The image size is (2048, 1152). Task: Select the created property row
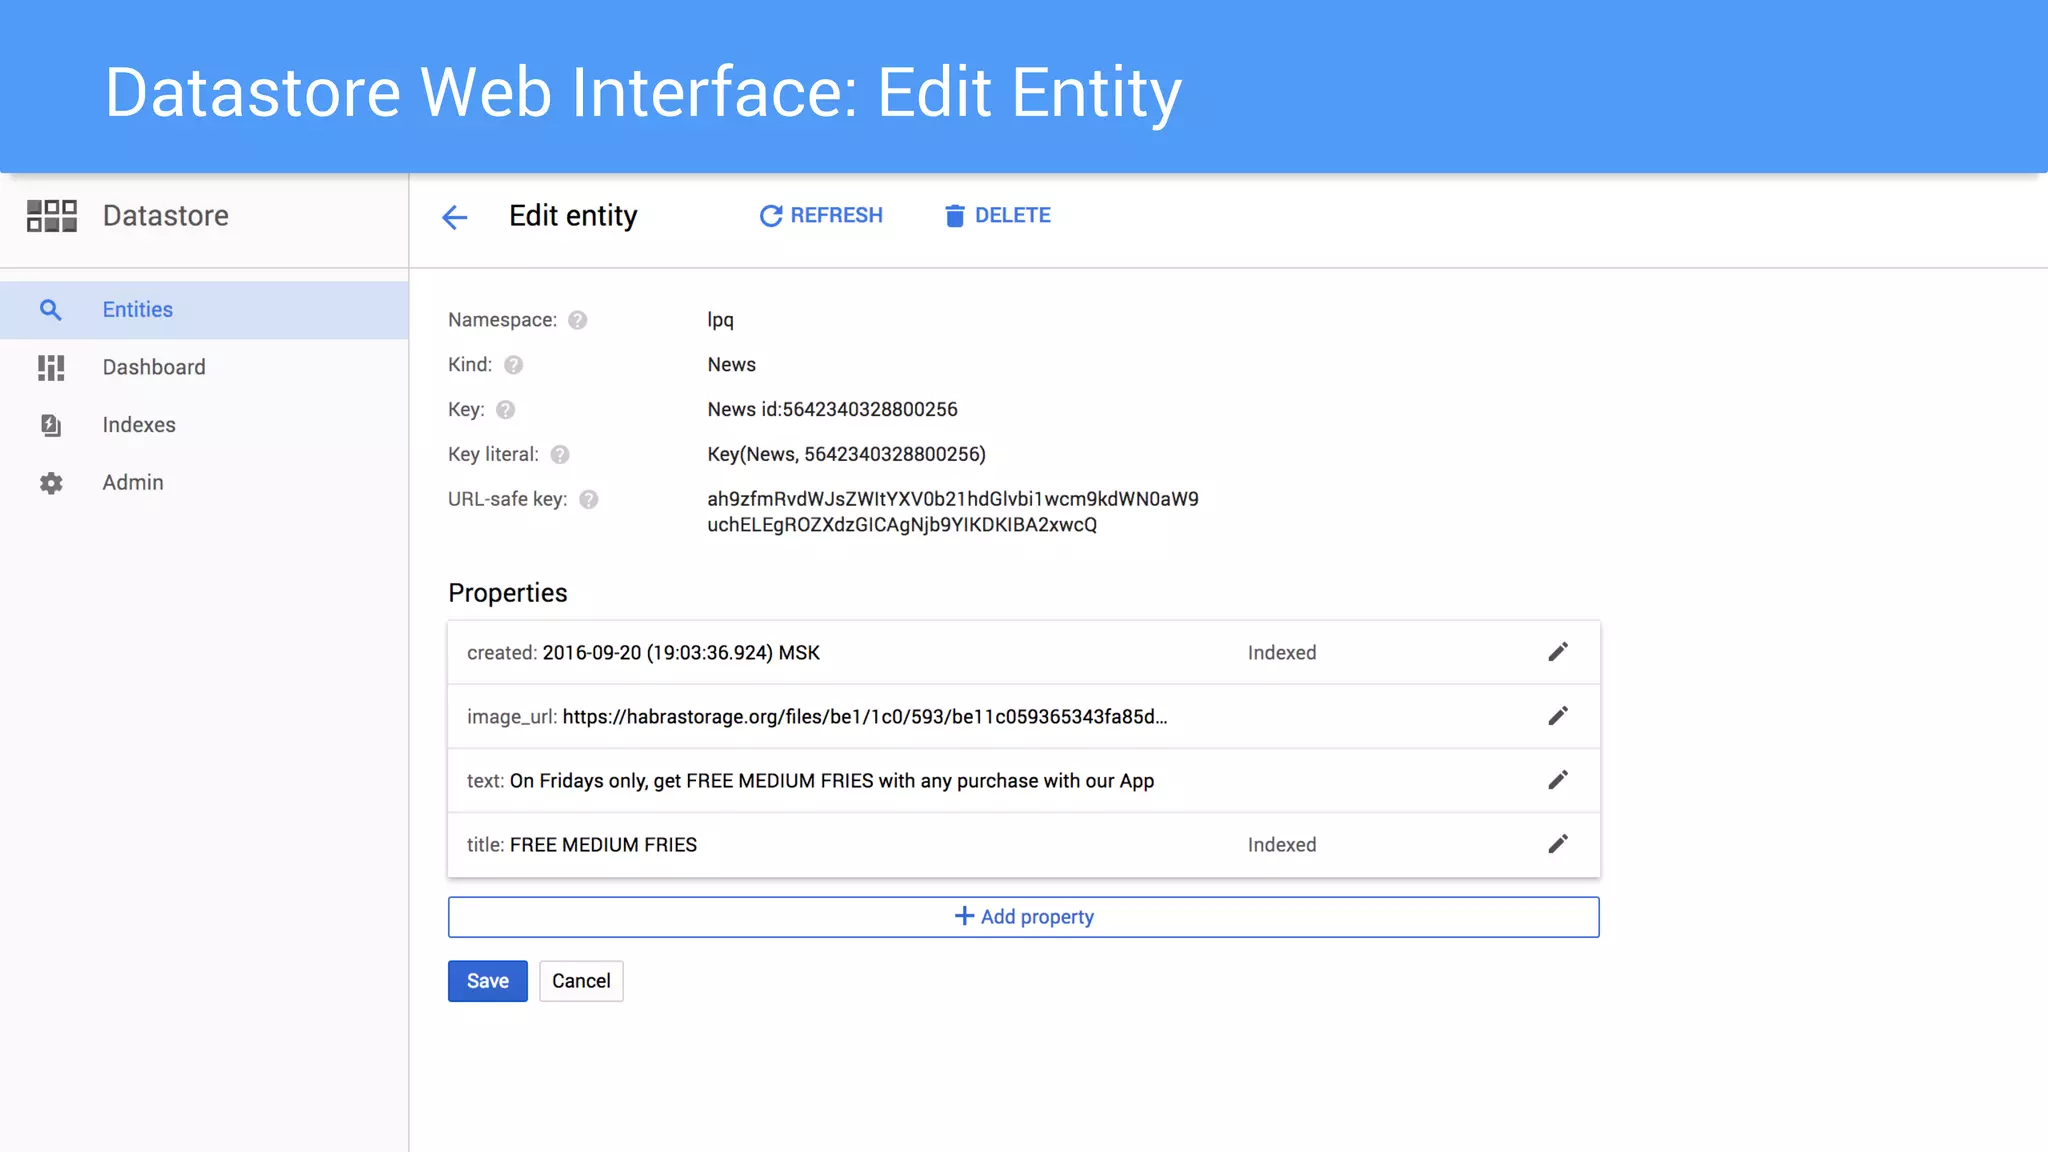1024,653
